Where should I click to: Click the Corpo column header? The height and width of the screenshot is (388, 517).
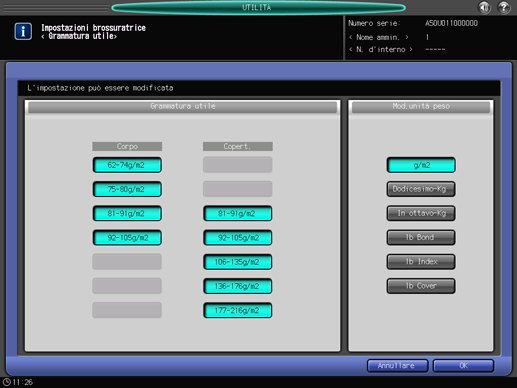click(127, 146)
